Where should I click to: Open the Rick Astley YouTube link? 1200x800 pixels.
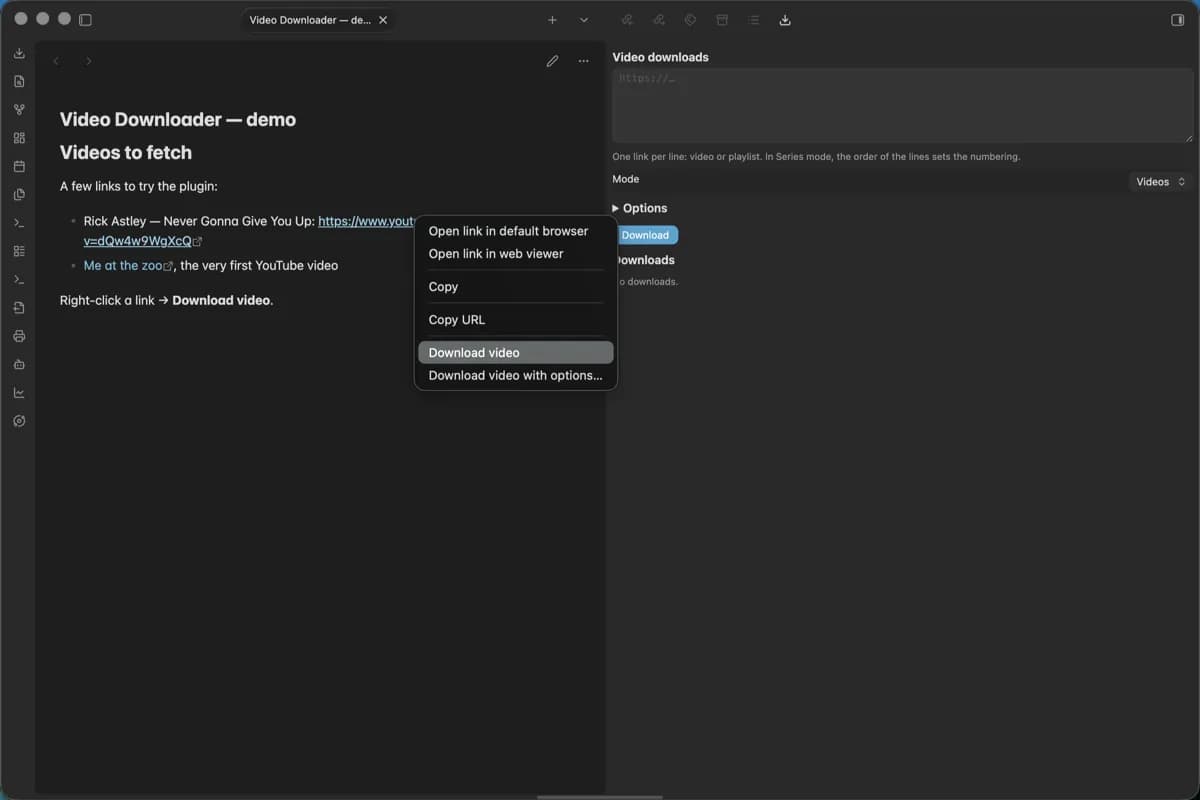366,221
